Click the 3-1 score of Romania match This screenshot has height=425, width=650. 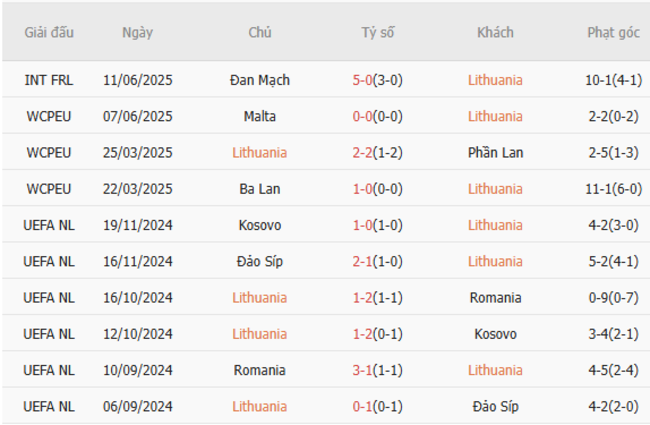(x=362, y=370)
